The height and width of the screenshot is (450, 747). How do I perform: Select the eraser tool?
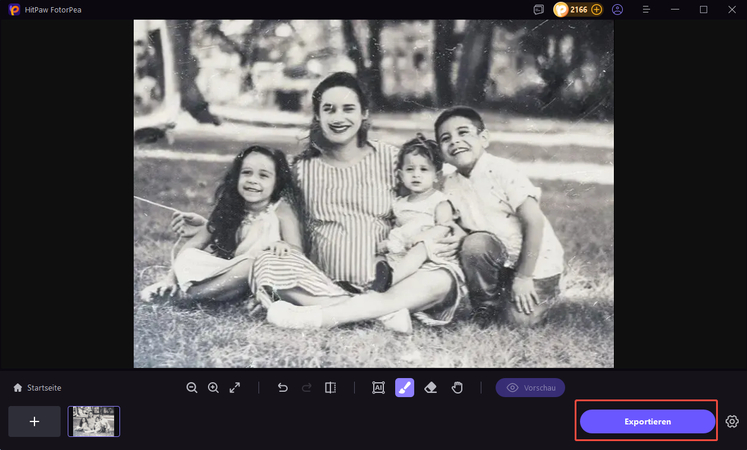pyautogui.click(x=431, y=388)
